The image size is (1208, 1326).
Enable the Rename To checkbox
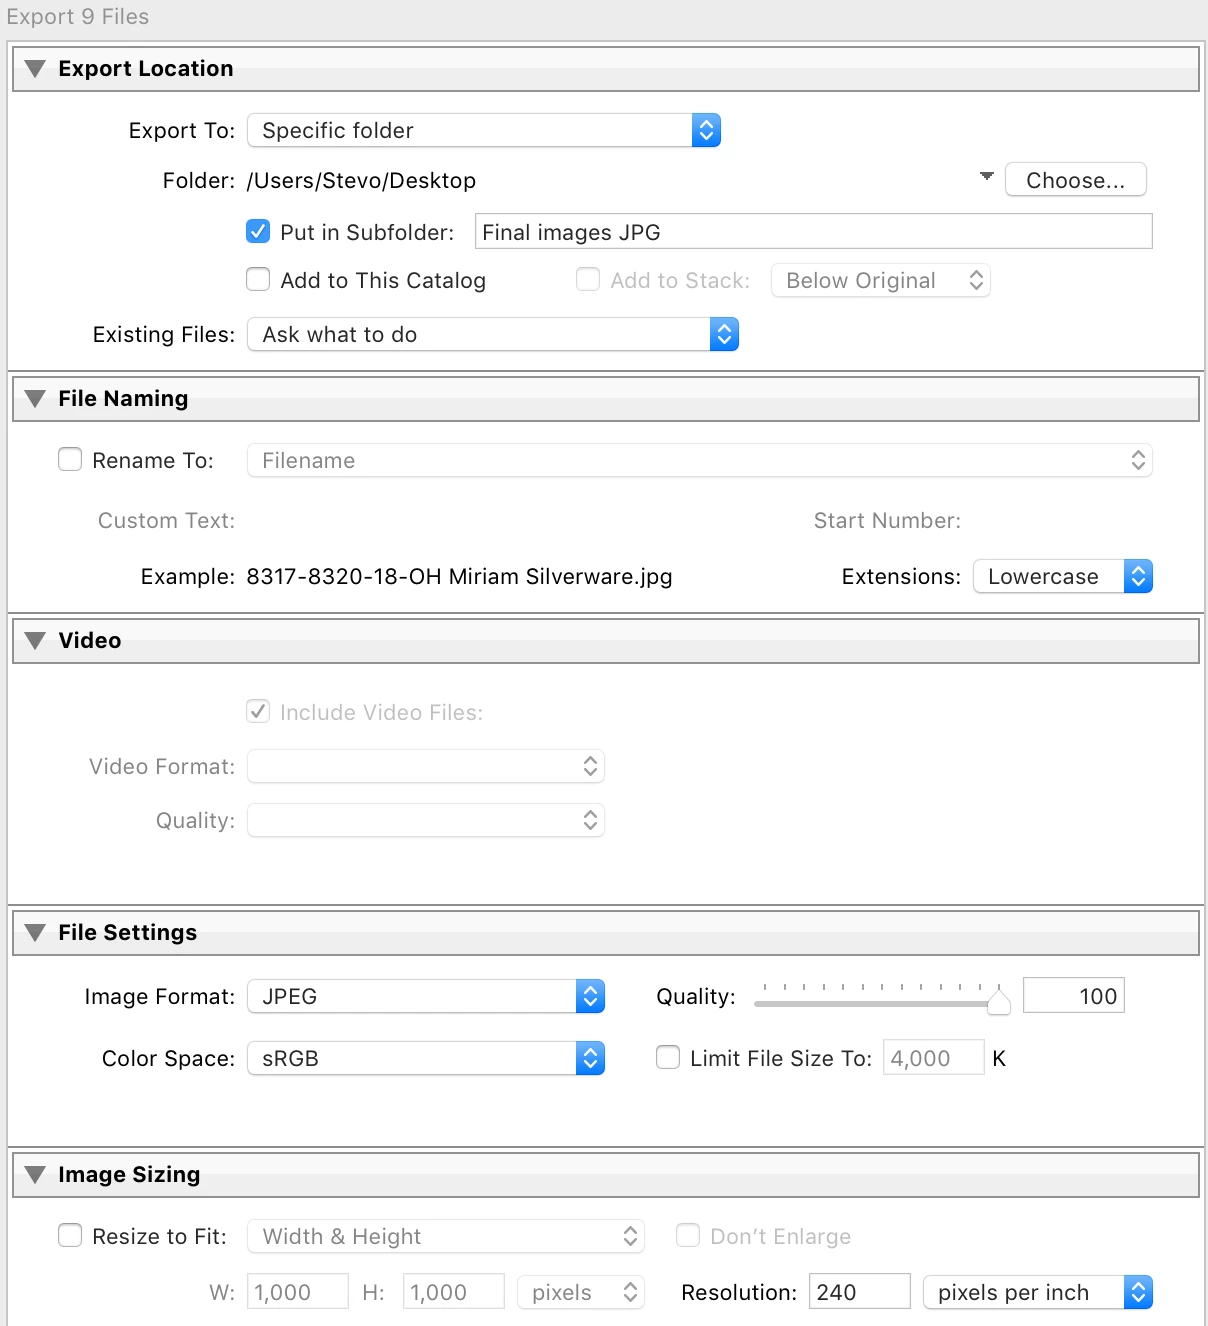coord(70,459)
